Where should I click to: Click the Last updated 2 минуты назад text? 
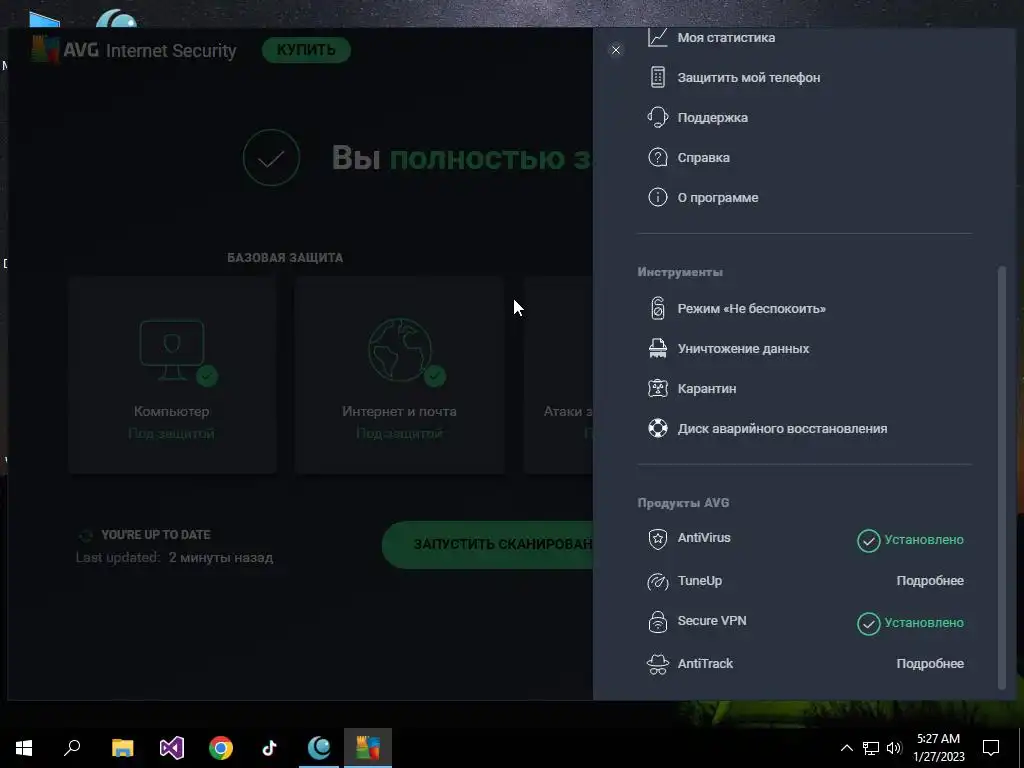click(174, 558)
